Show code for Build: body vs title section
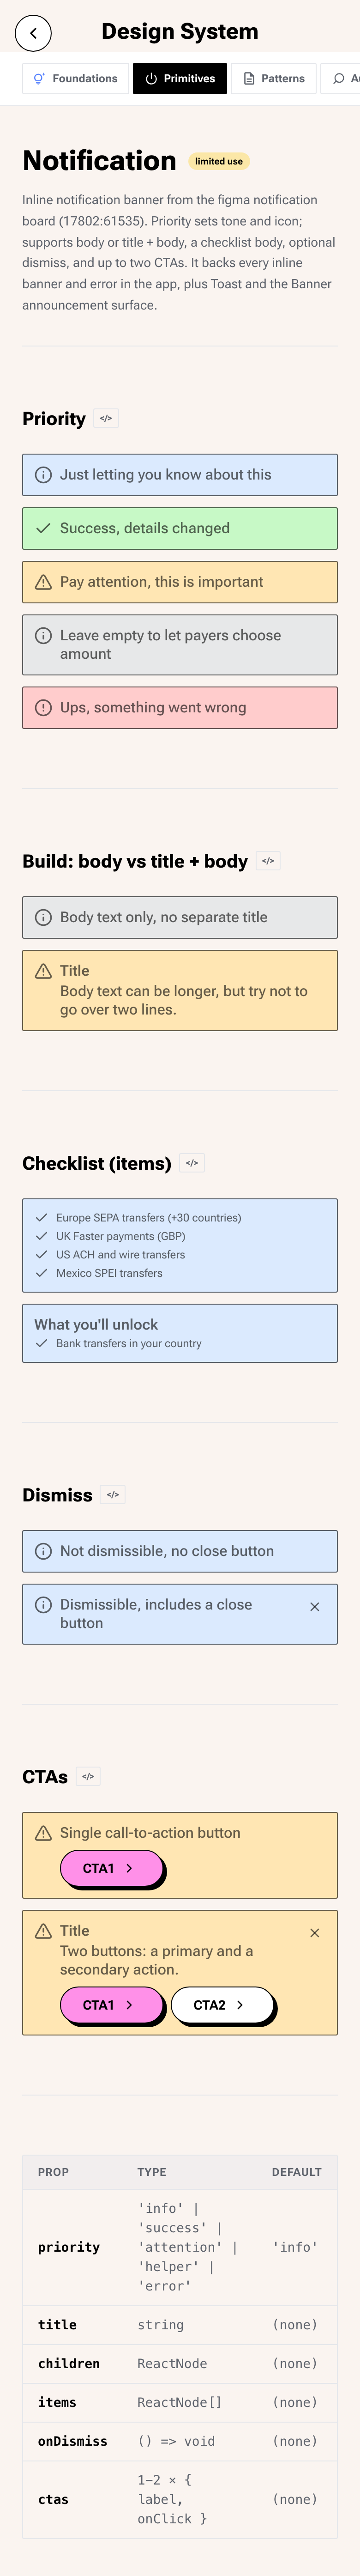This screenshot has width=360, height=2576. tap(268, 861)
